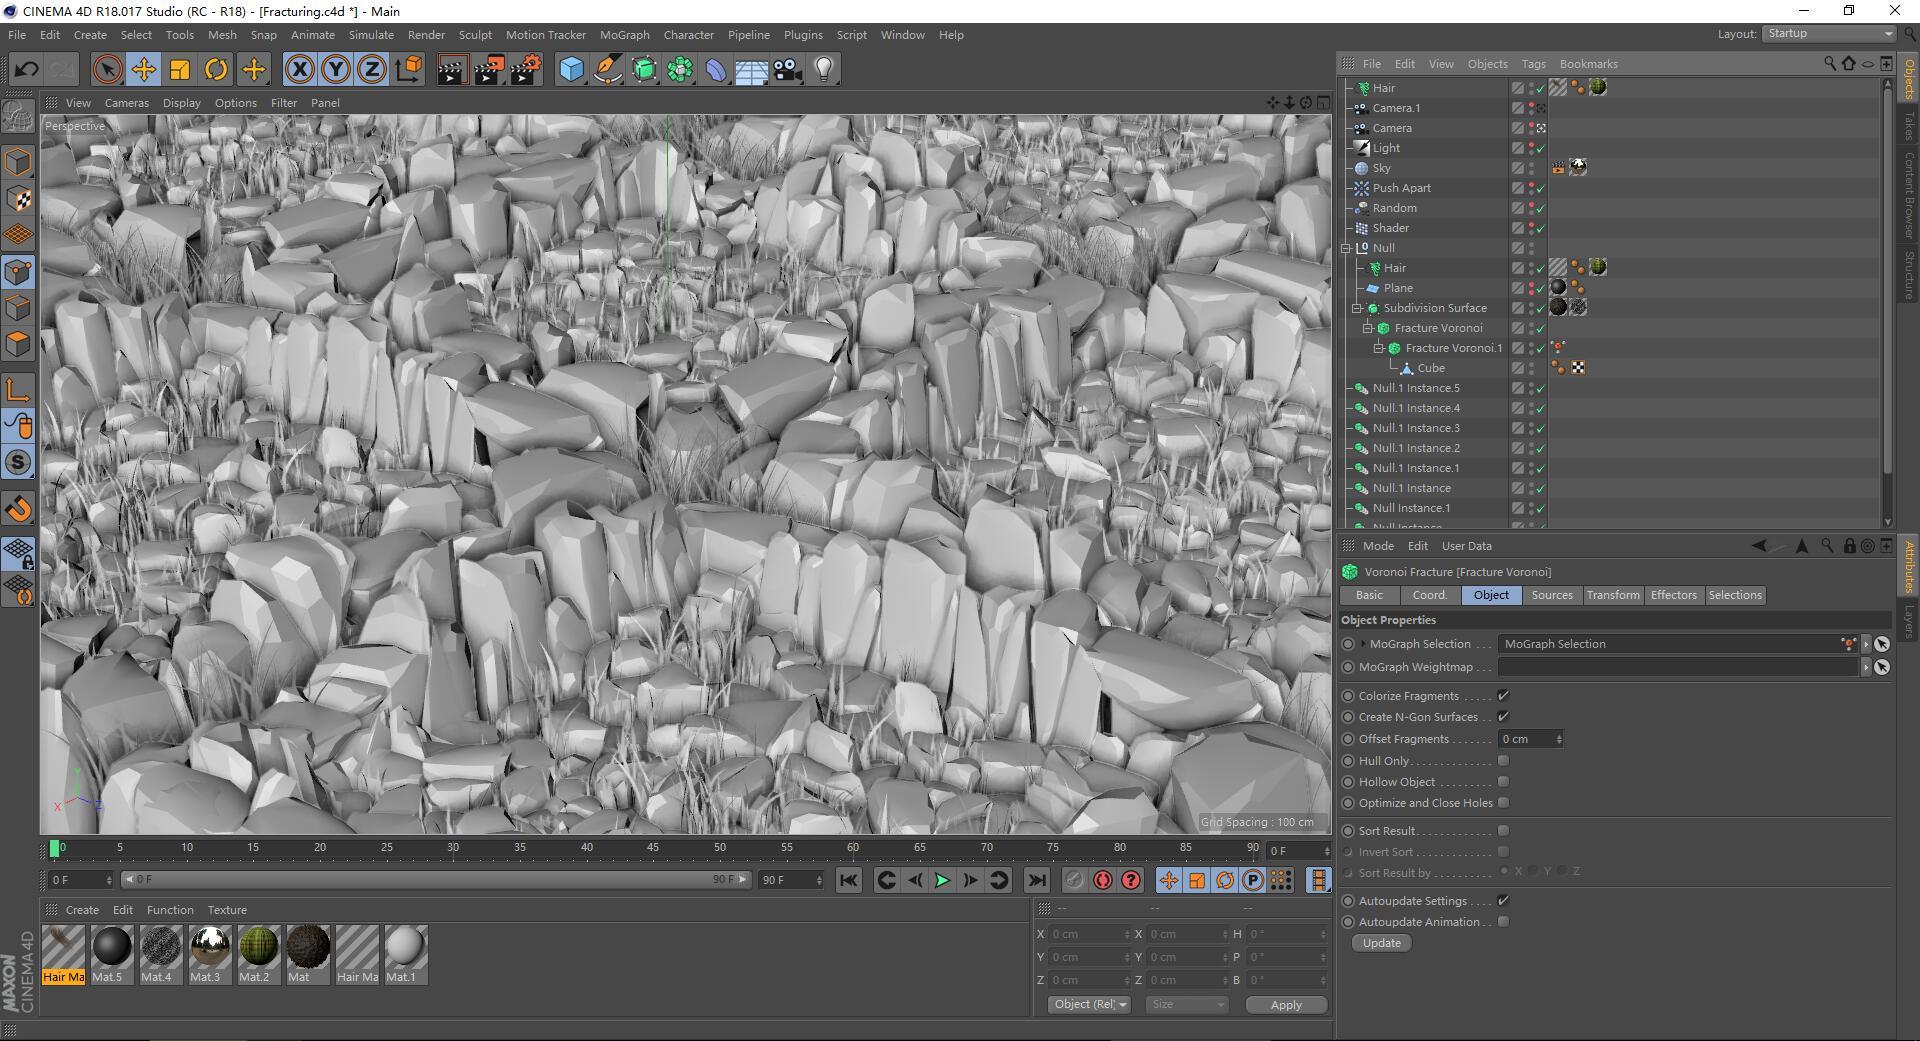
Task: Open the Object (Rel) coordinate dropdown
Action: click(1090, 1004)
